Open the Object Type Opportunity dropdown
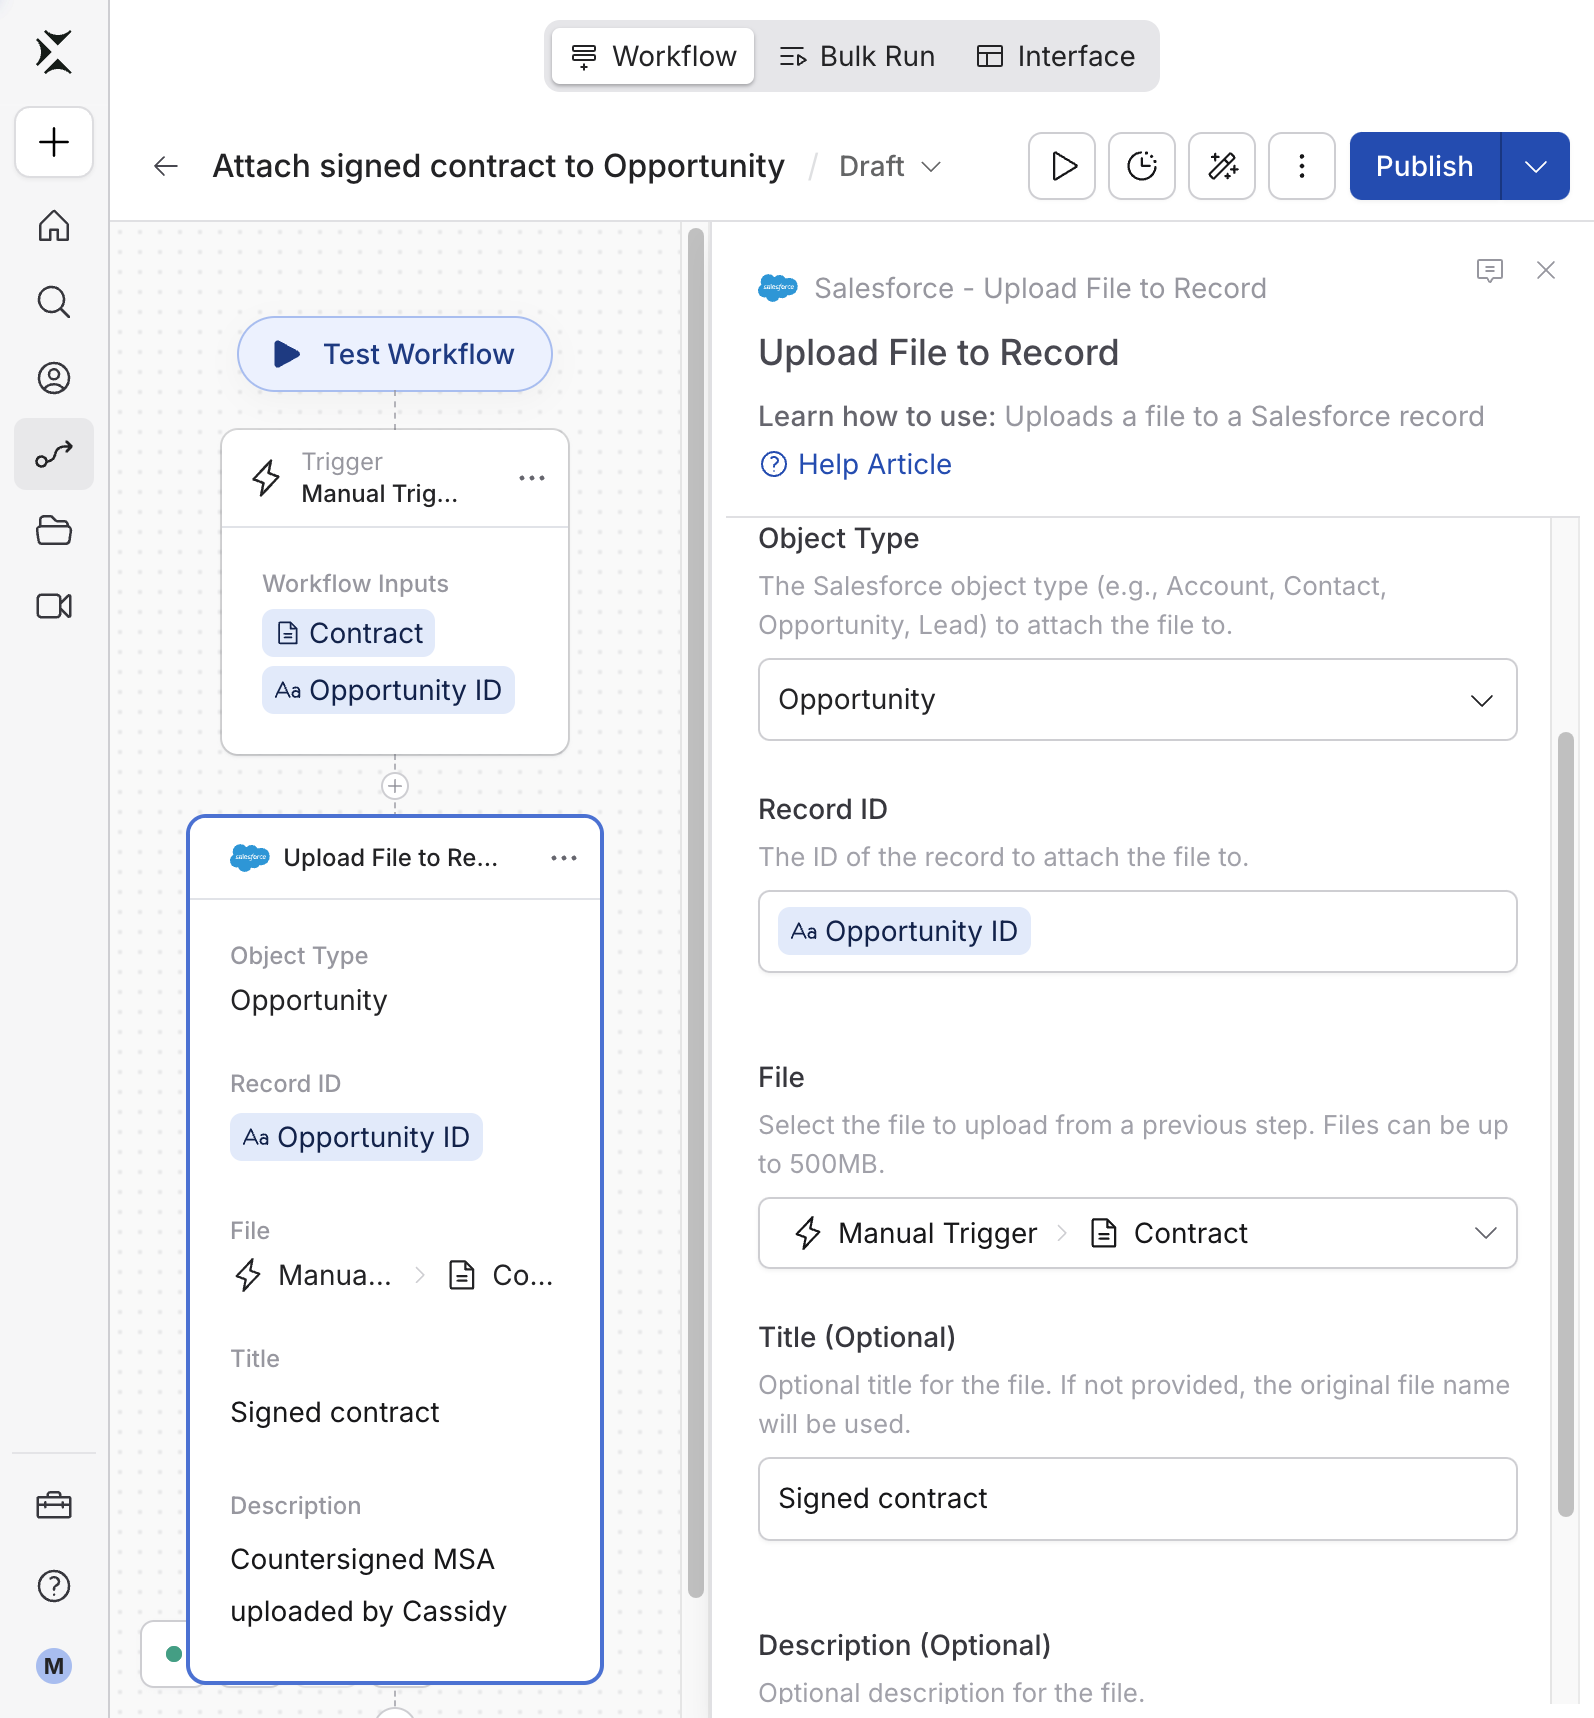 tap(1138, 700)
